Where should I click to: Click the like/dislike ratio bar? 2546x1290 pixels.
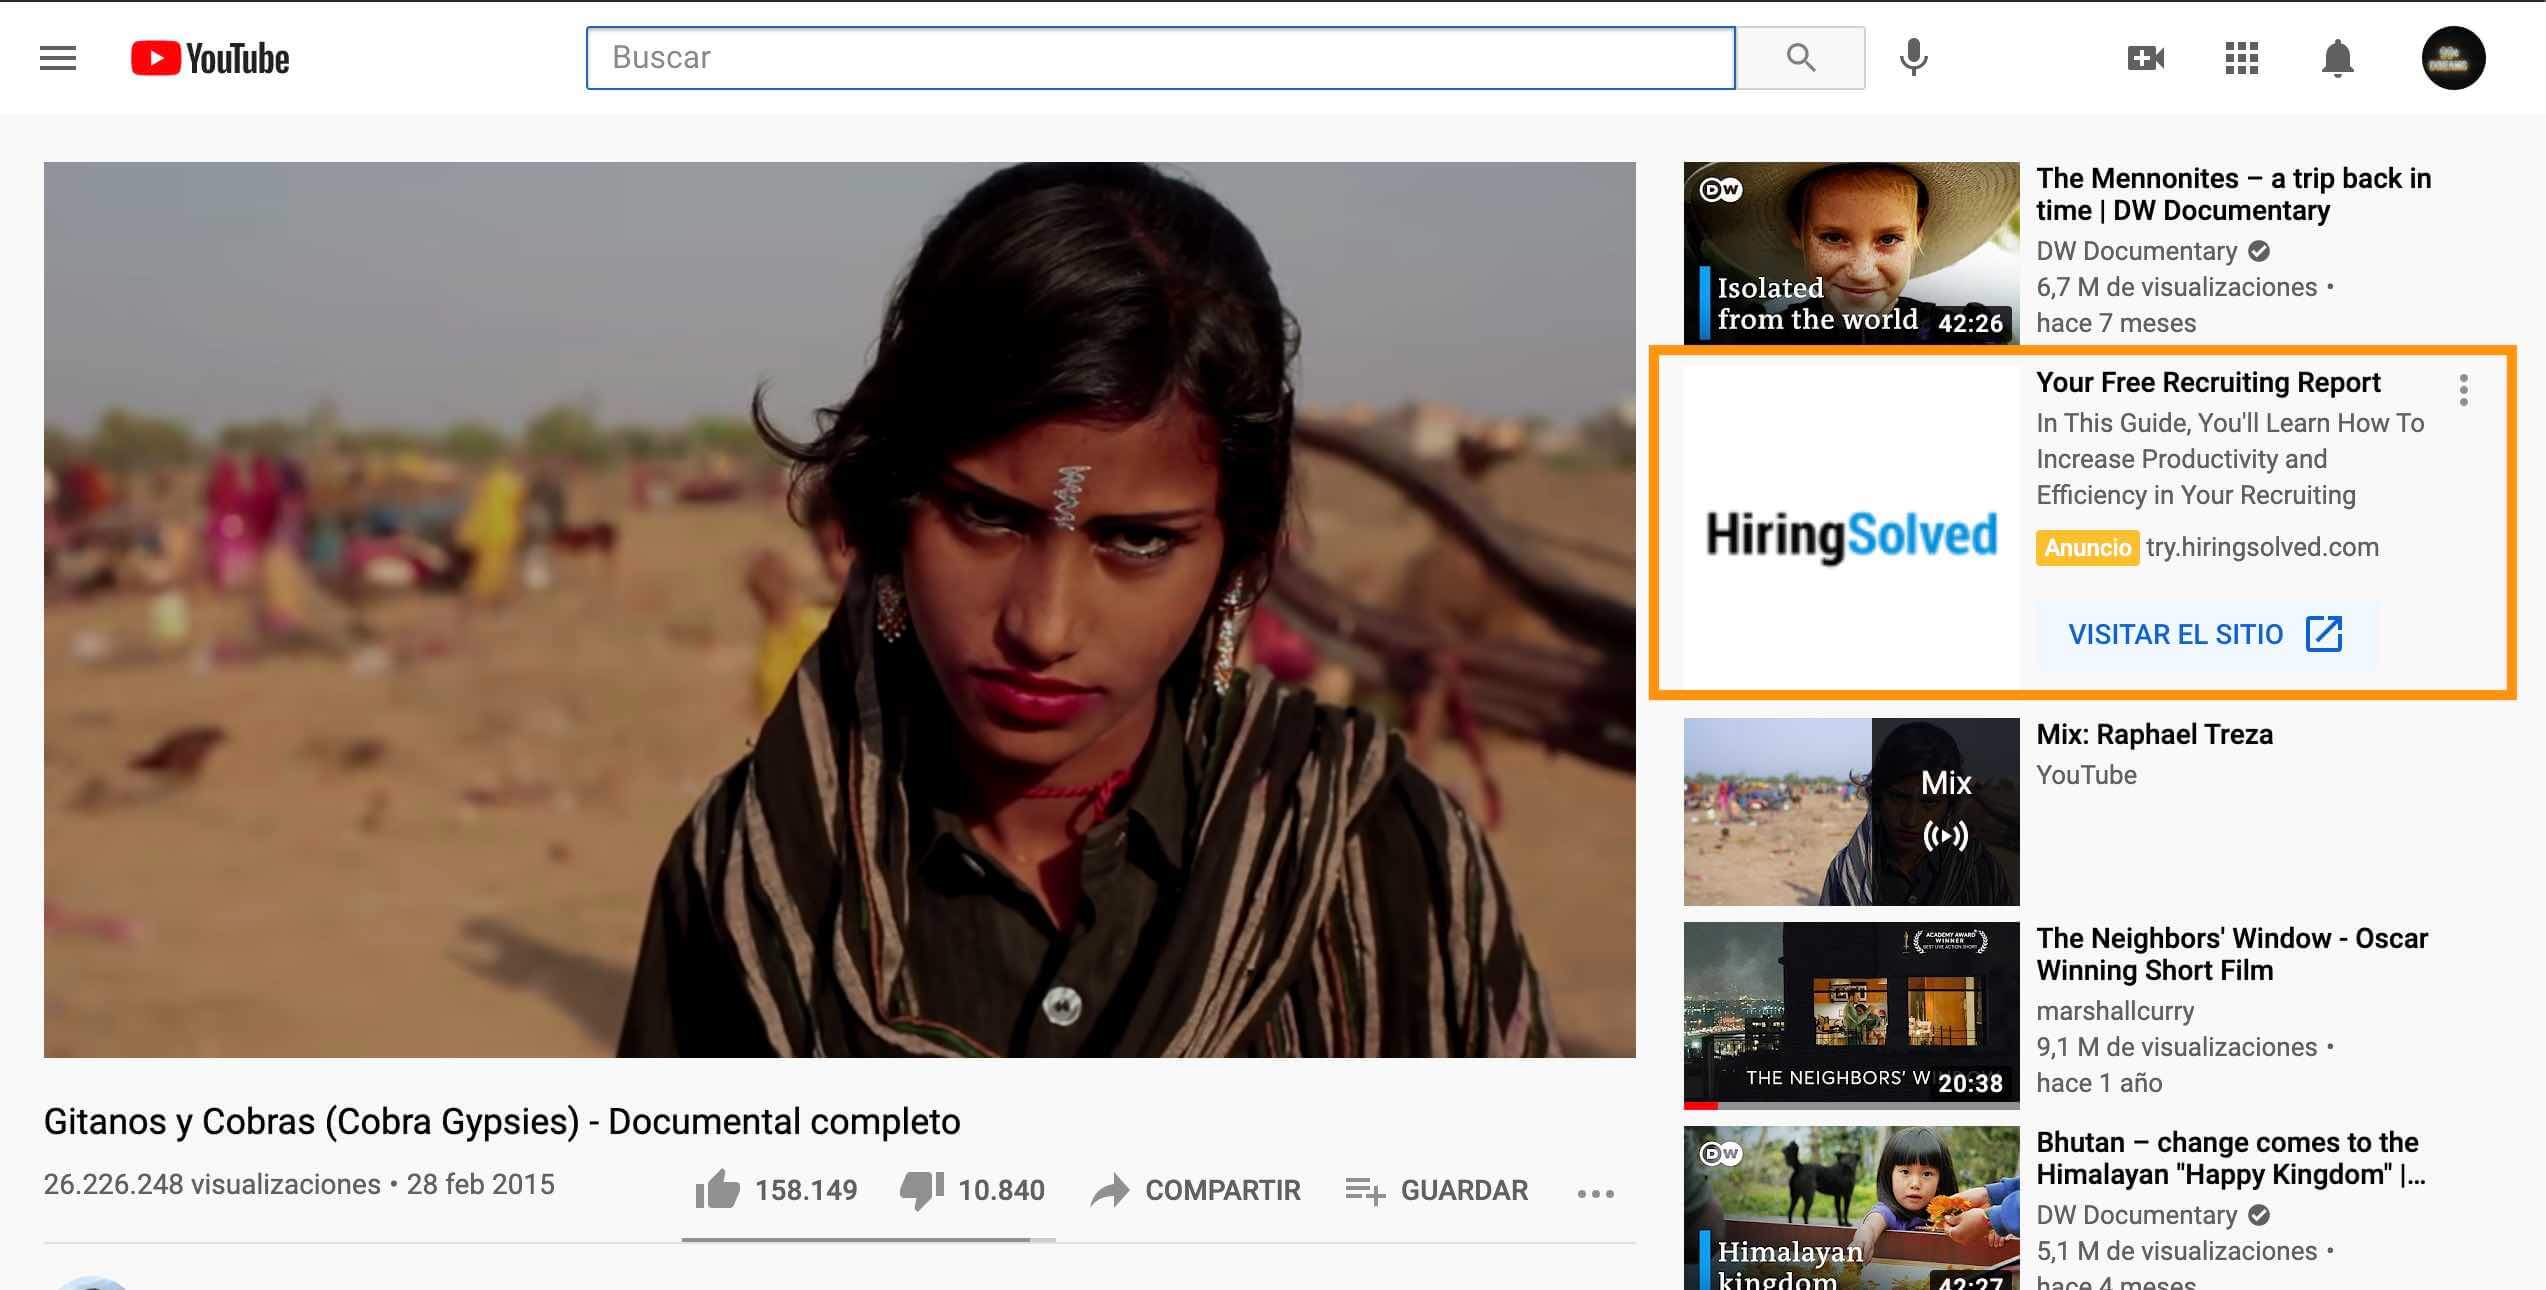[x=868, y=1240]
